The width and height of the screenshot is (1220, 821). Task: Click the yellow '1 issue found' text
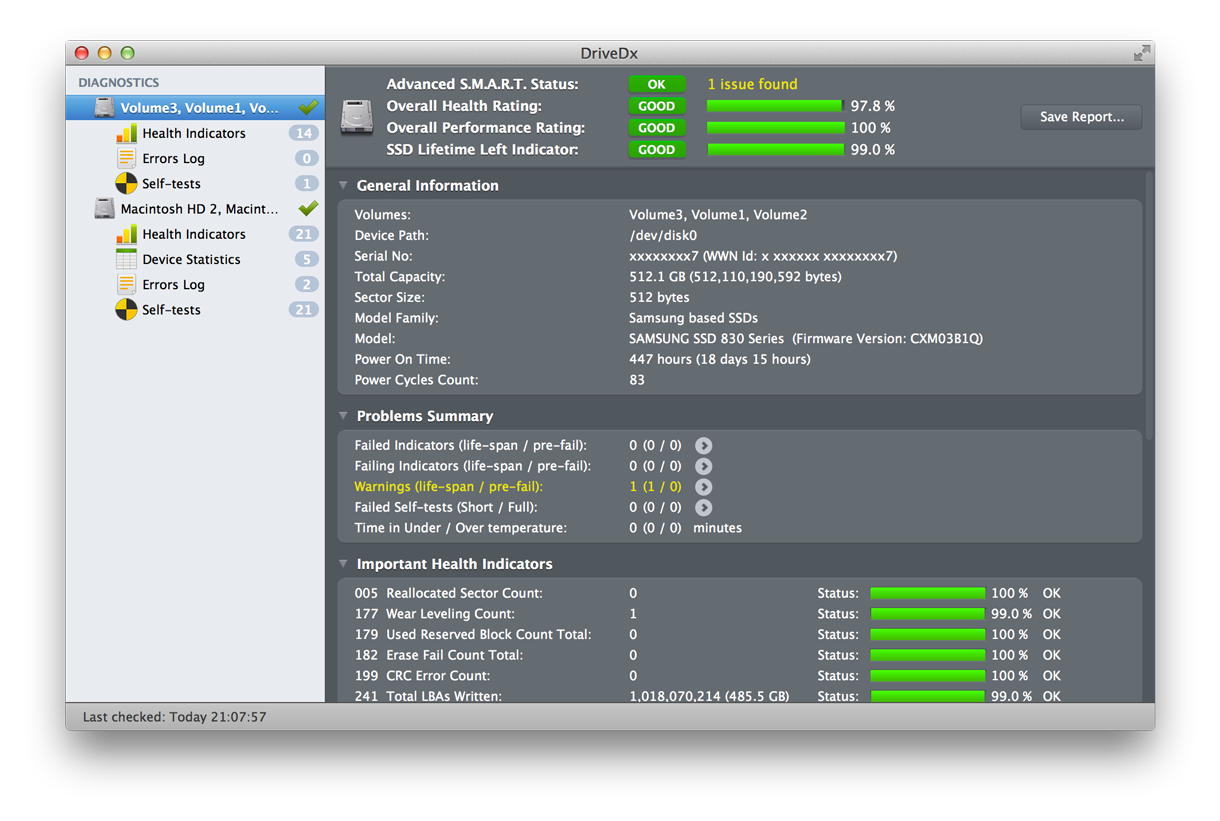(752, 84)
